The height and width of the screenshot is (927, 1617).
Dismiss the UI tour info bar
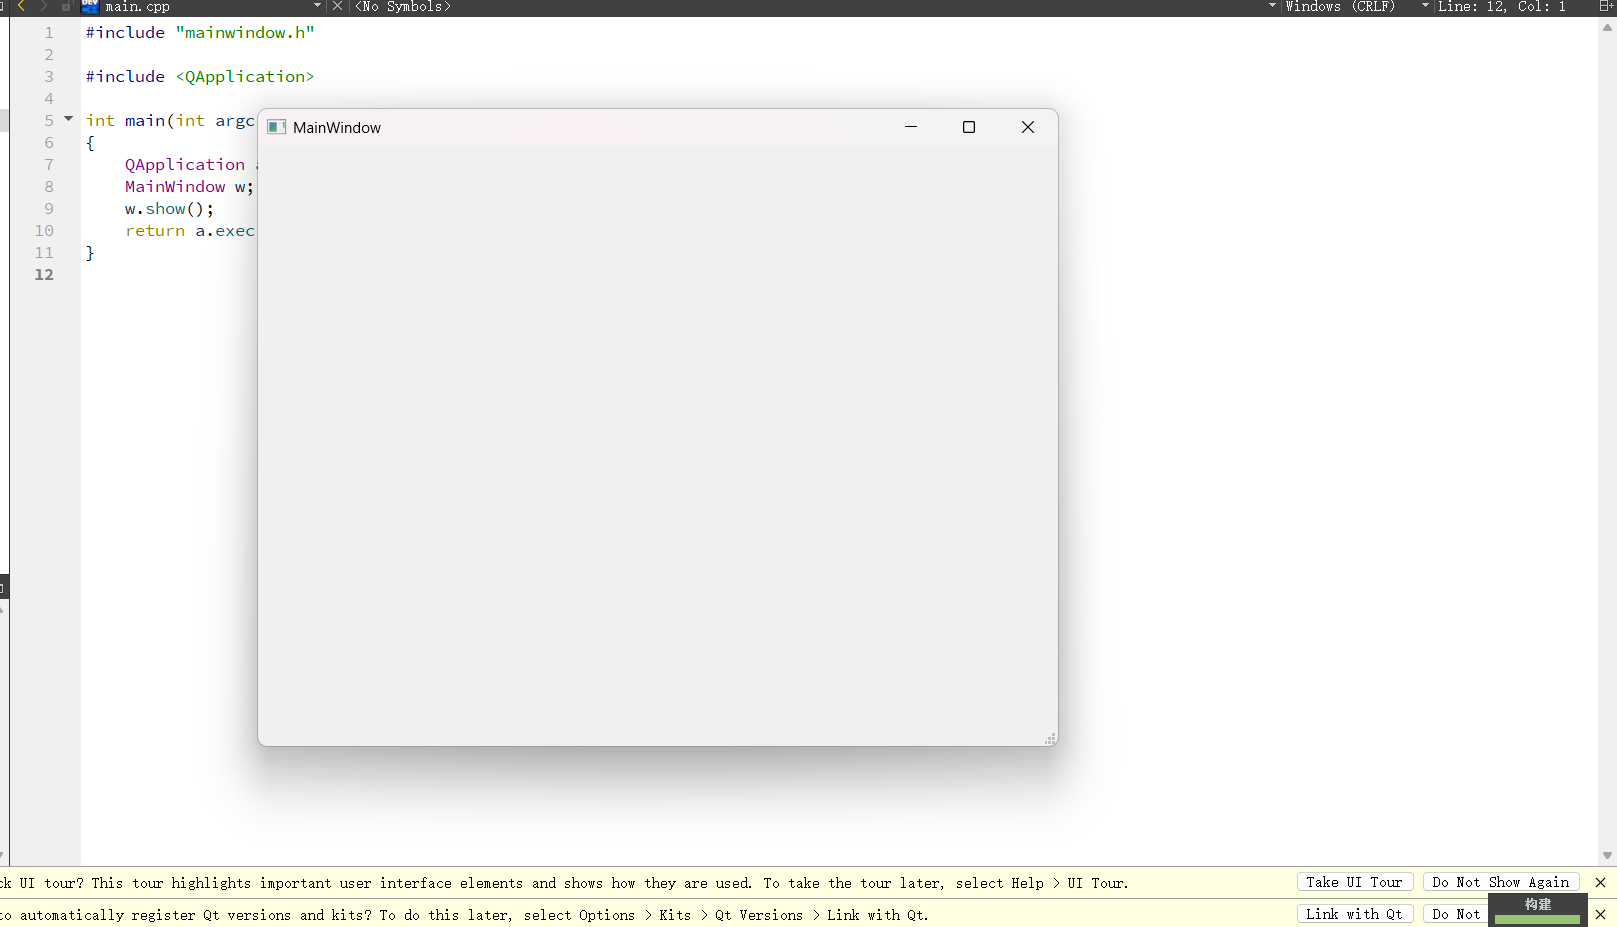pyautogui.click(x=1600, y=882)
